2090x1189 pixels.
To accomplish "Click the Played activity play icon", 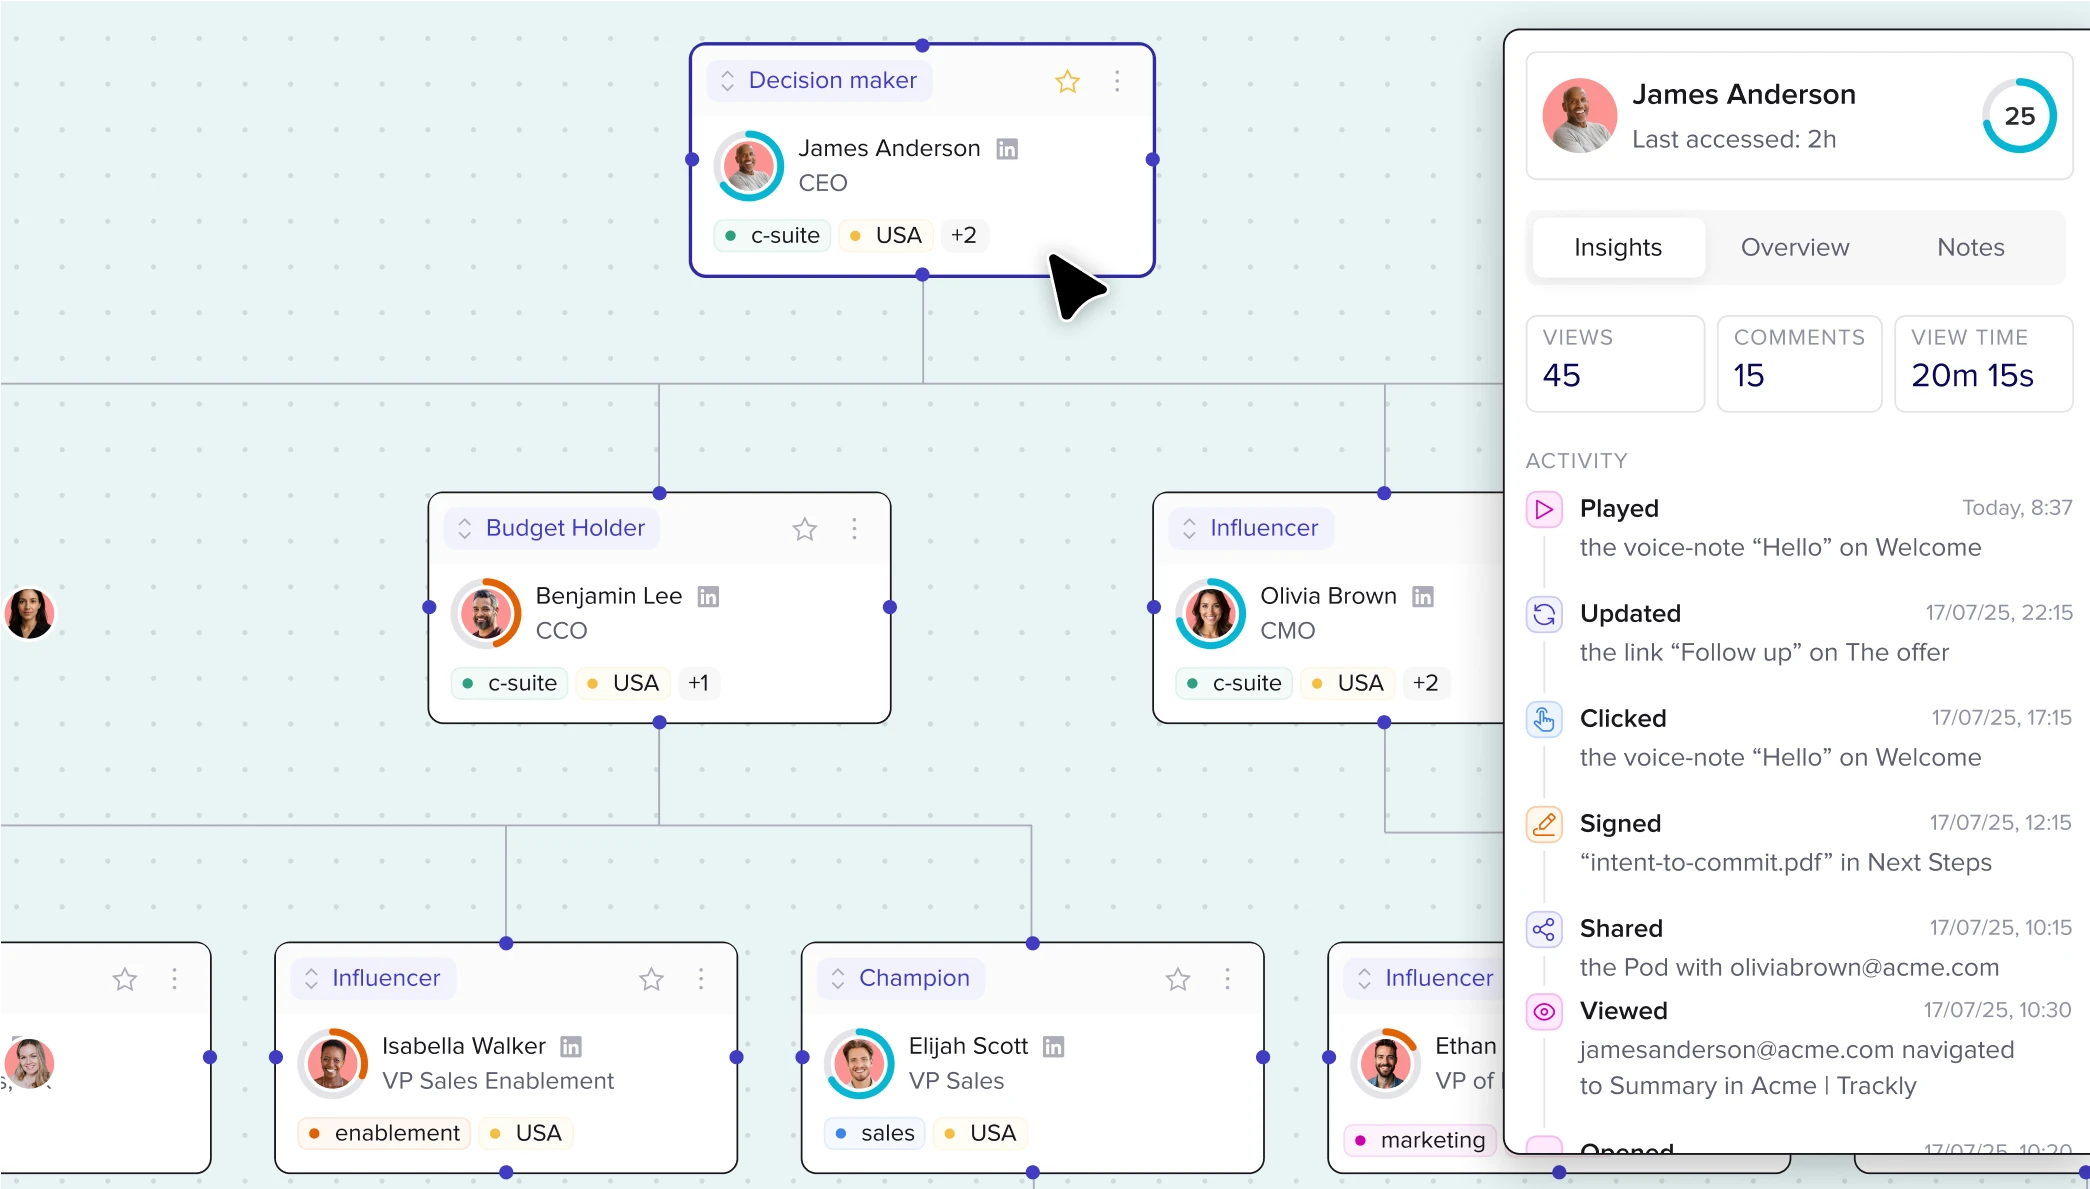I will (x=1544, y=509).
